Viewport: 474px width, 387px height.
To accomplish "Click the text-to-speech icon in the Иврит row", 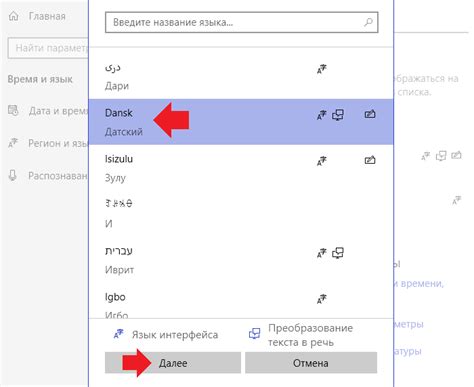I will (338, 253).
